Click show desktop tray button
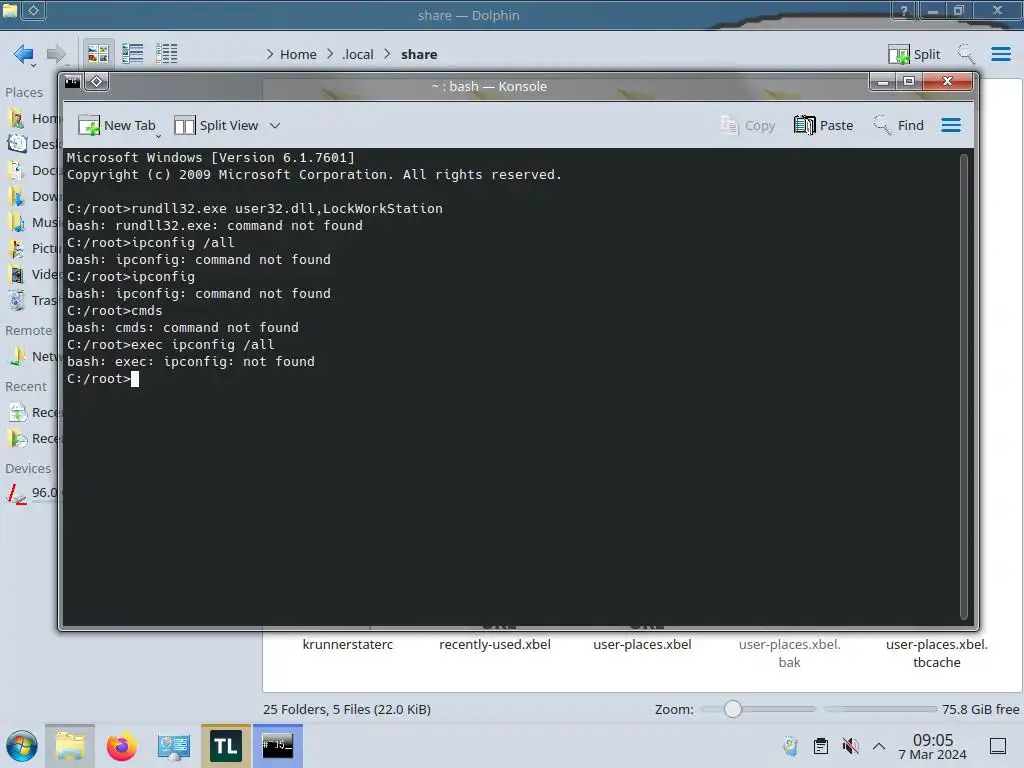Viewport: 1024px width, 768px height. point(998,746)
